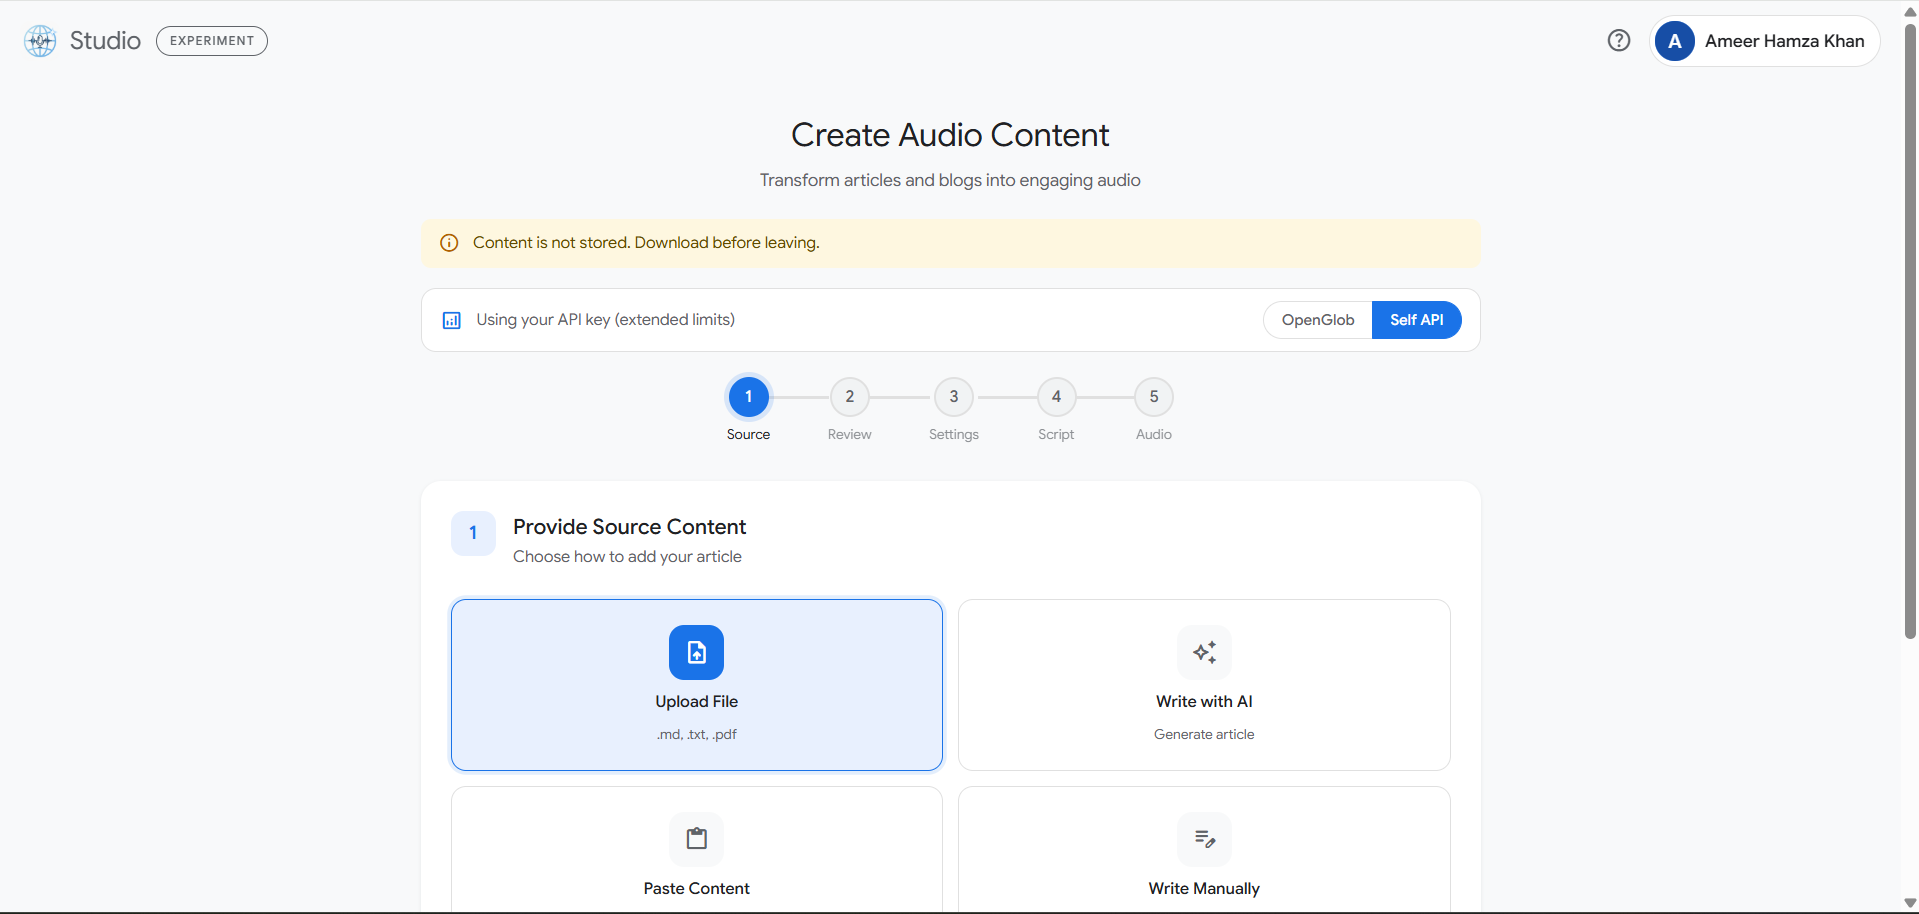Select step 4 Script

click(x=1056, y=396)
